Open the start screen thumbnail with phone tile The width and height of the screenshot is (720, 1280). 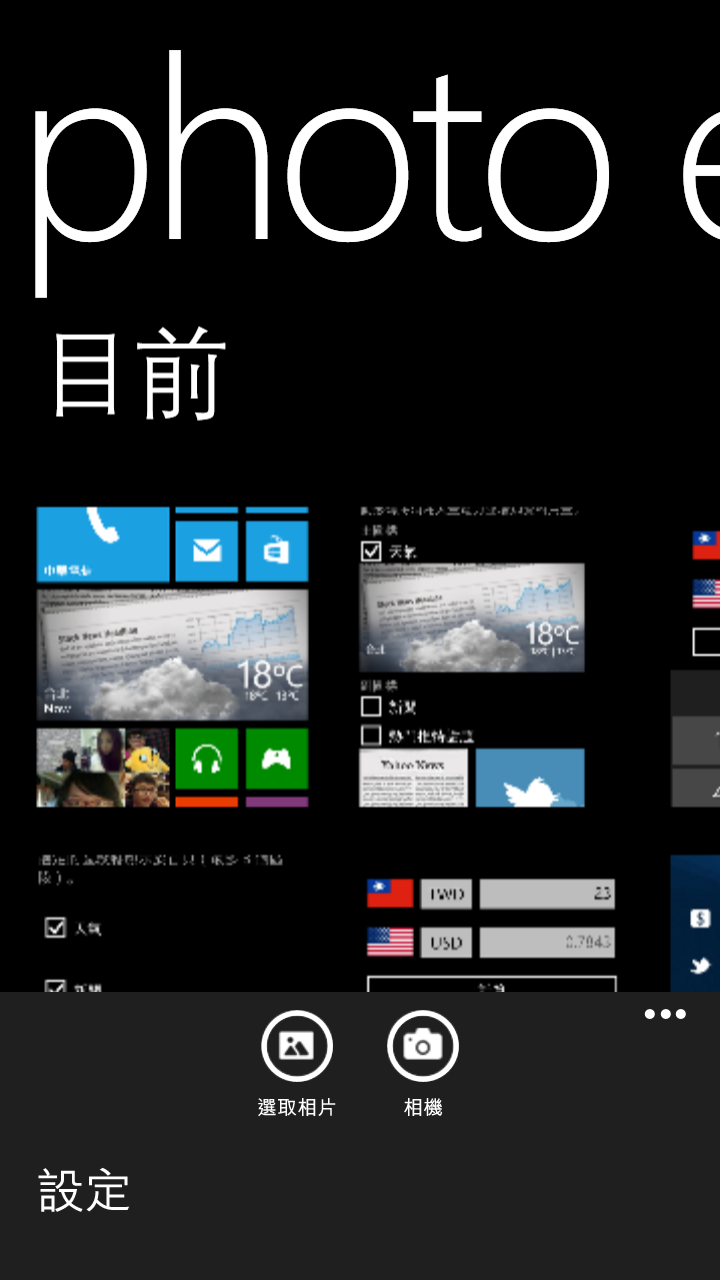pos(172,656)
